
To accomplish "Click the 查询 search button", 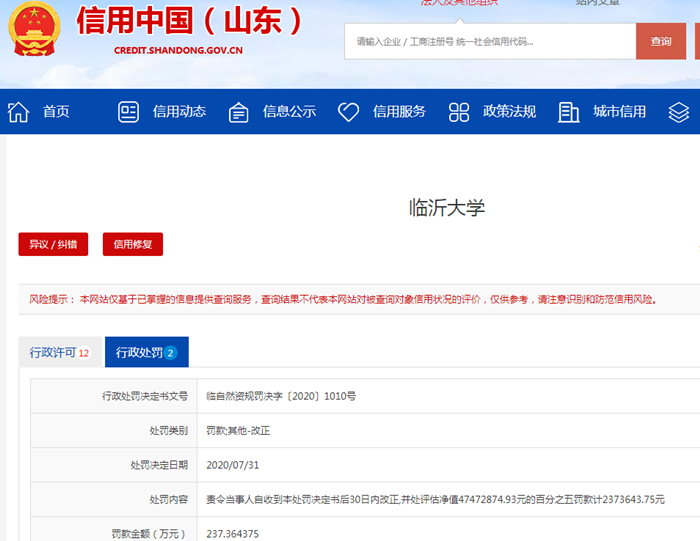I will click(x=661, y=42).
